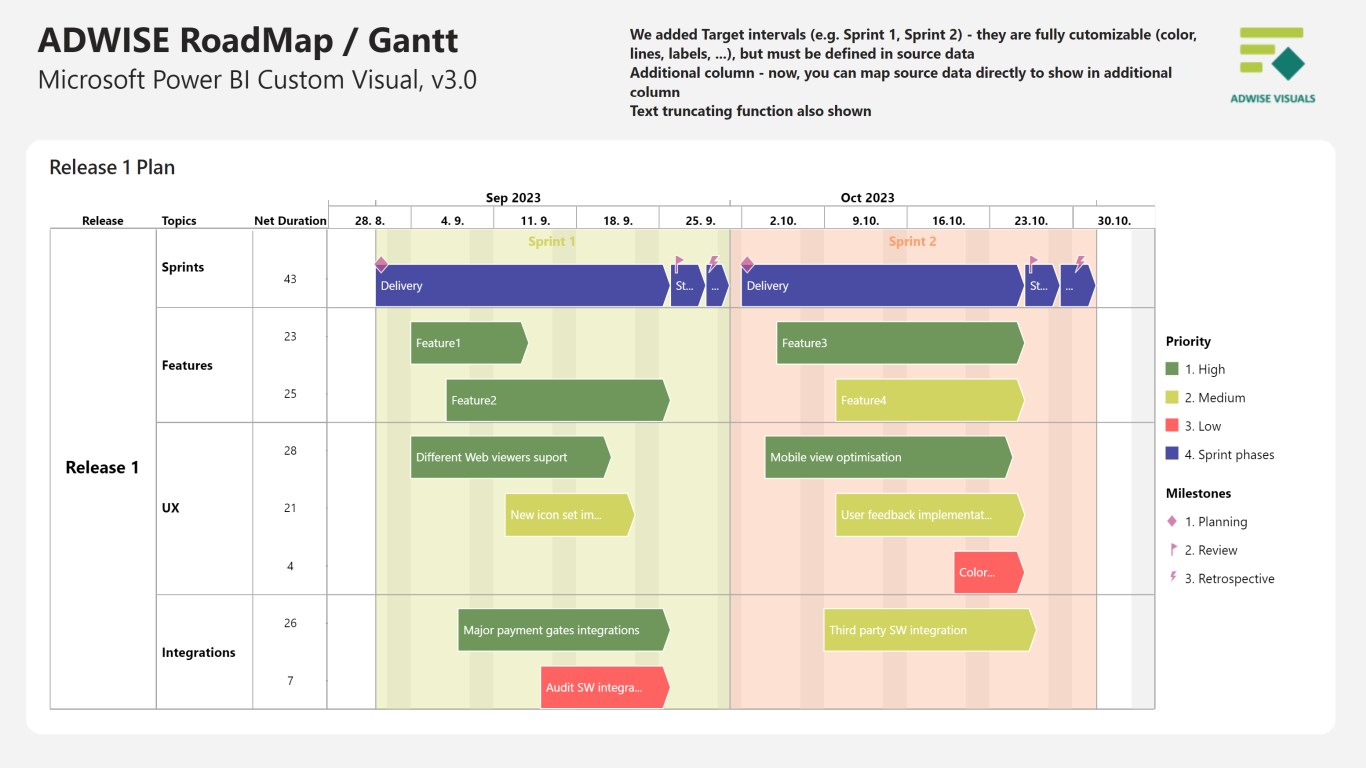The width and height of the screenshot is (1366, 768).
Task: Select the Sprint 1 Delivery bar
Action: click(522, 286)
